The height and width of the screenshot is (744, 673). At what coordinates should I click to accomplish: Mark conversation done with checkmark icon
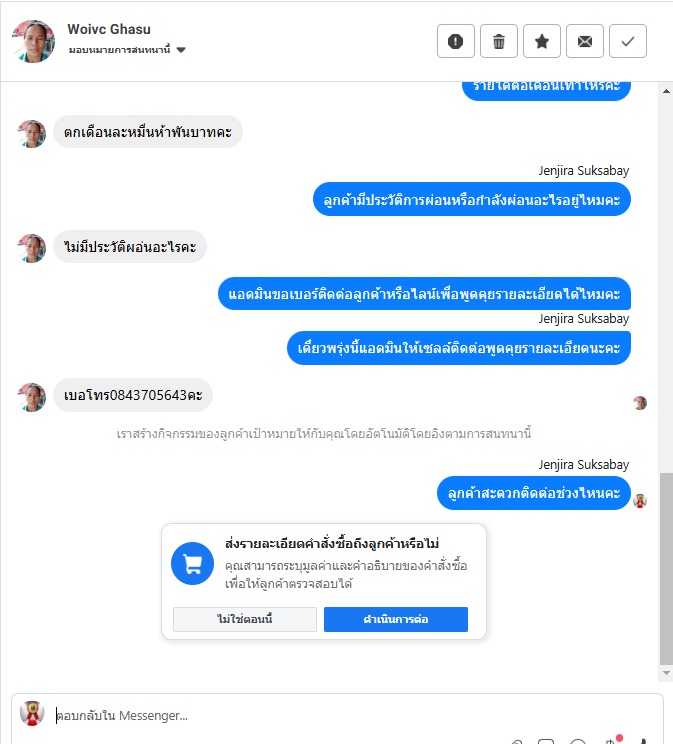[628, 41]
